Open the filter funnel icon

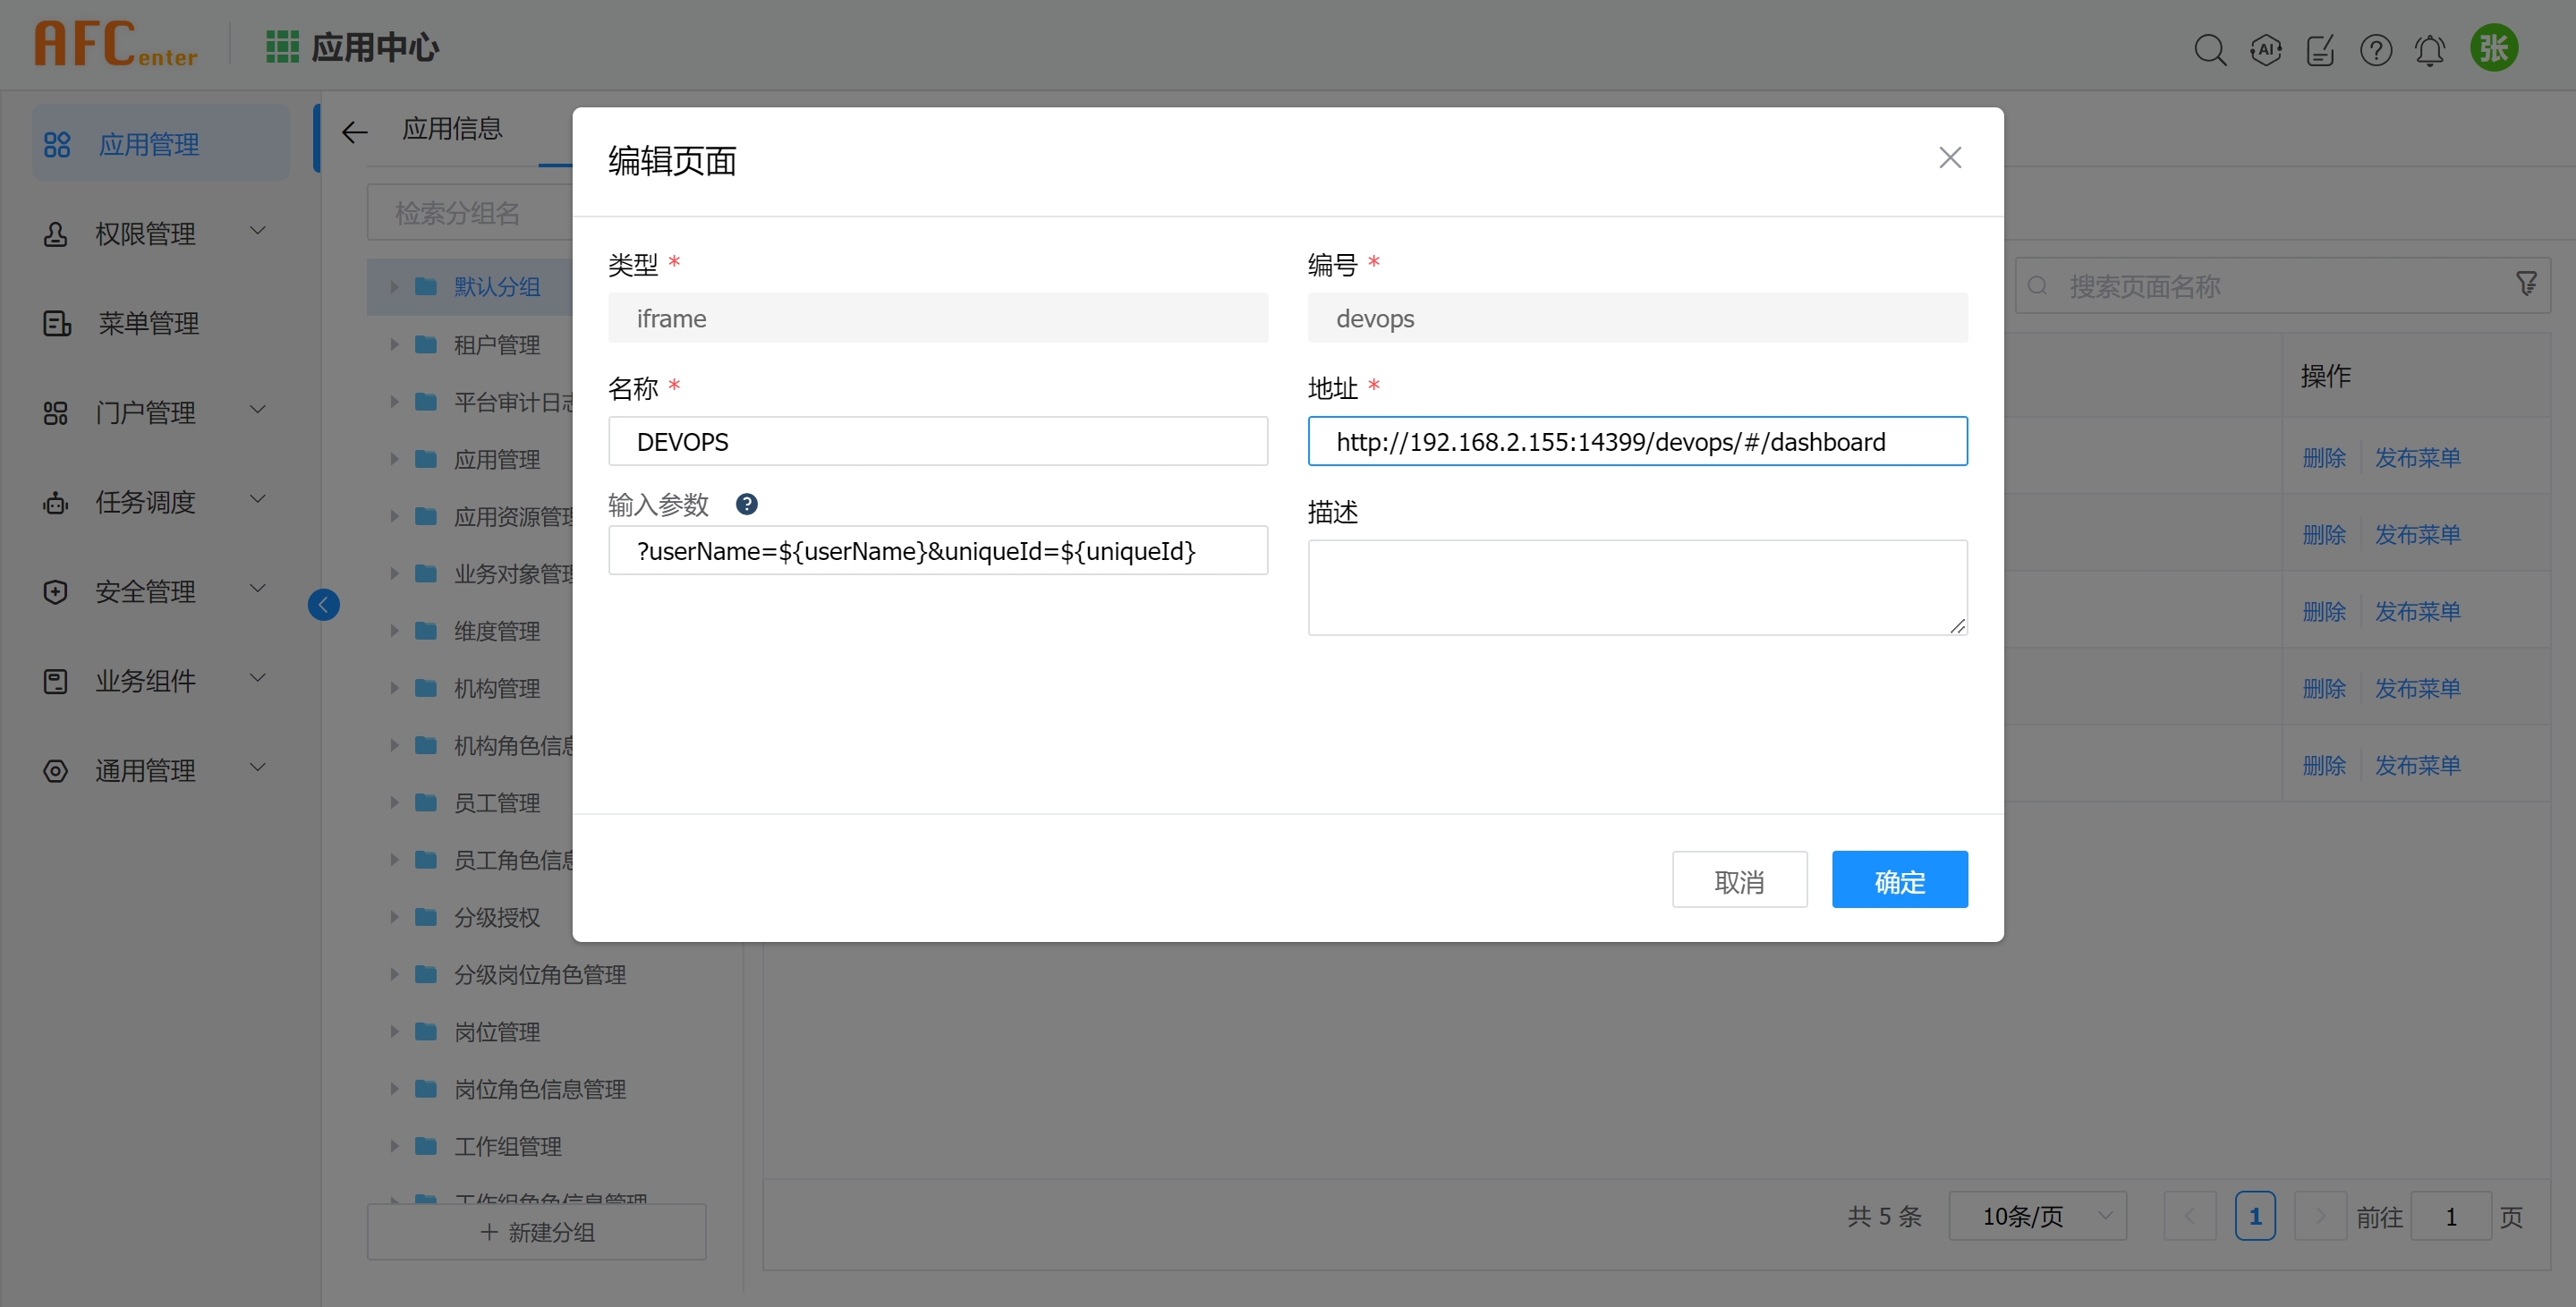pyautogui.click(x=2526, y=284)
